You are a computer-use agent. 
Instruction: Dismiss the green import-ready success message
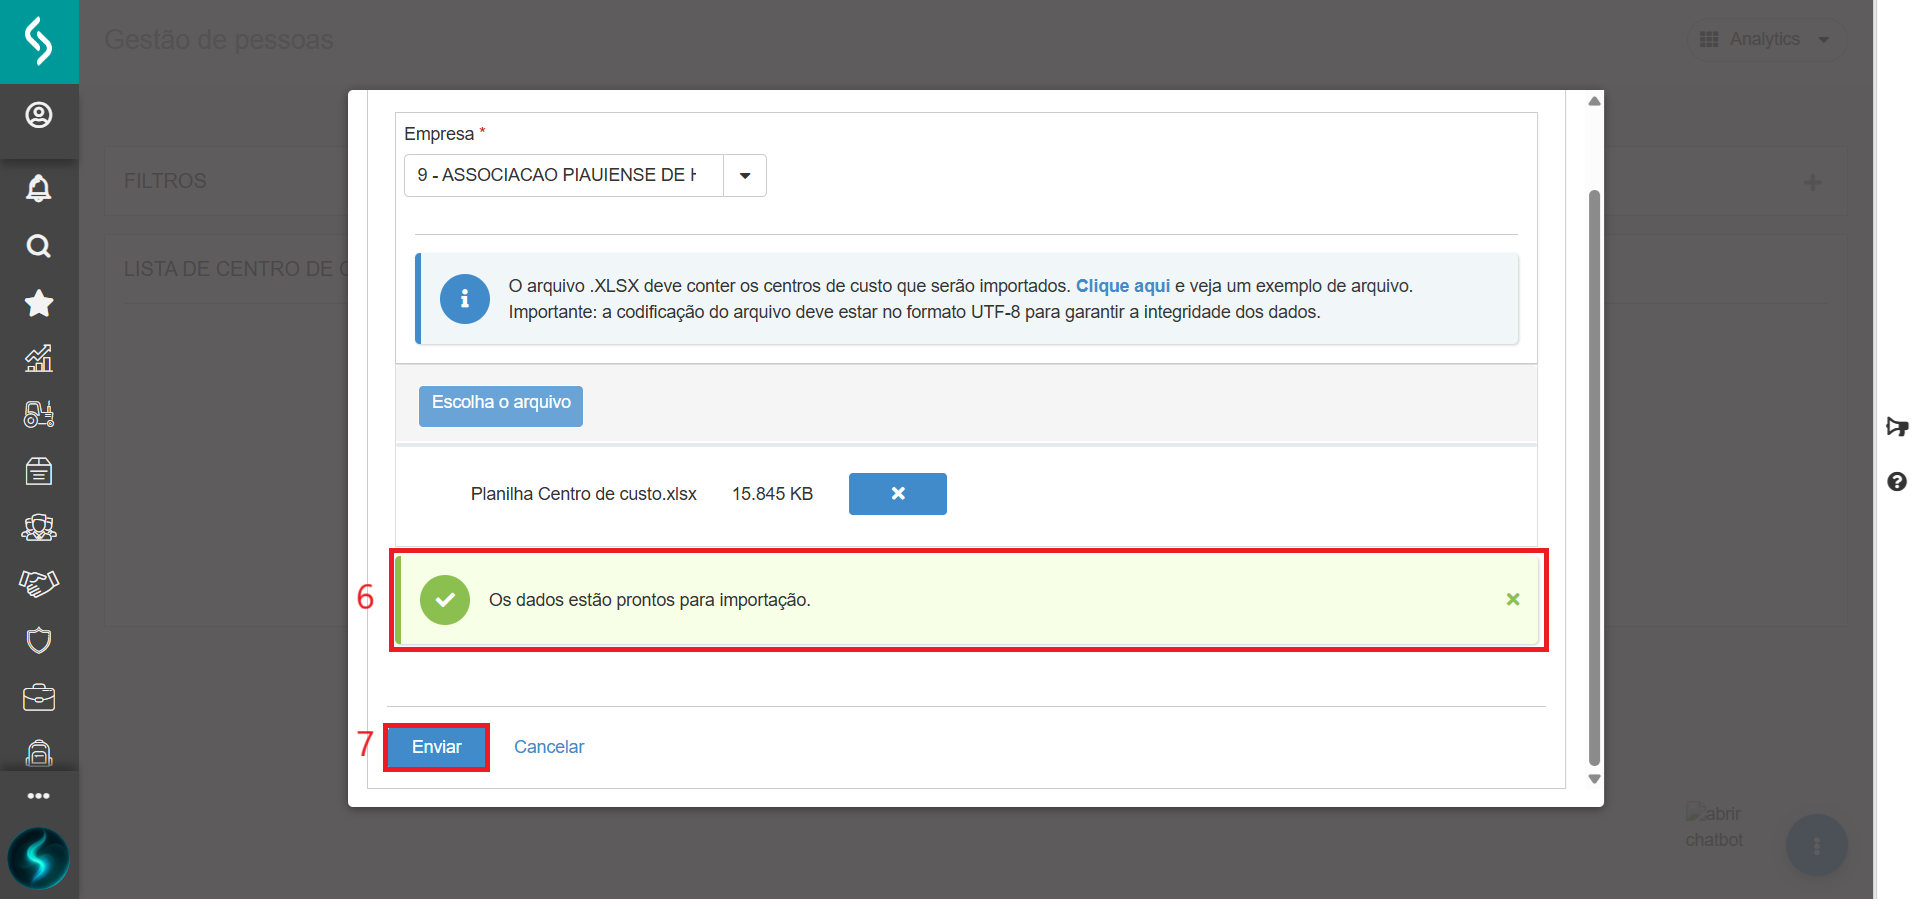tap(1513, 599)
